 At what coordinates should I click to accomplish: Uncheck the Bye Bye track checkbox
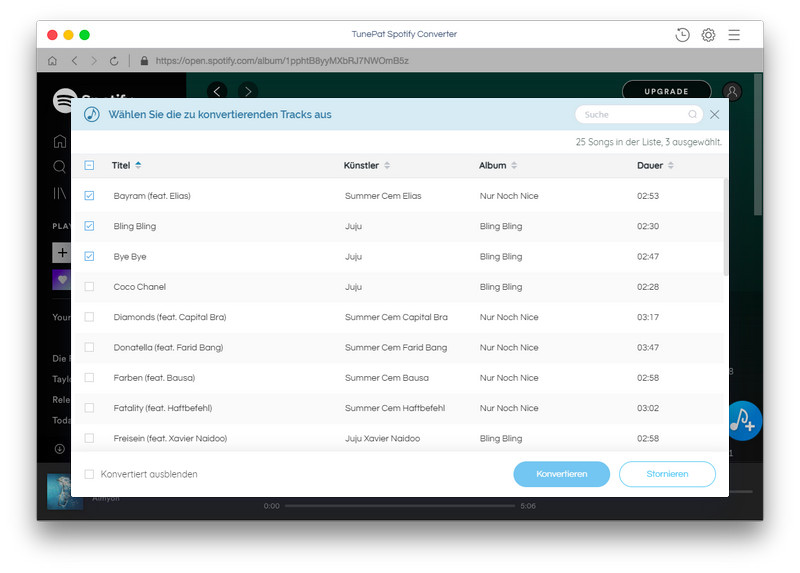(x=89, y=256)
